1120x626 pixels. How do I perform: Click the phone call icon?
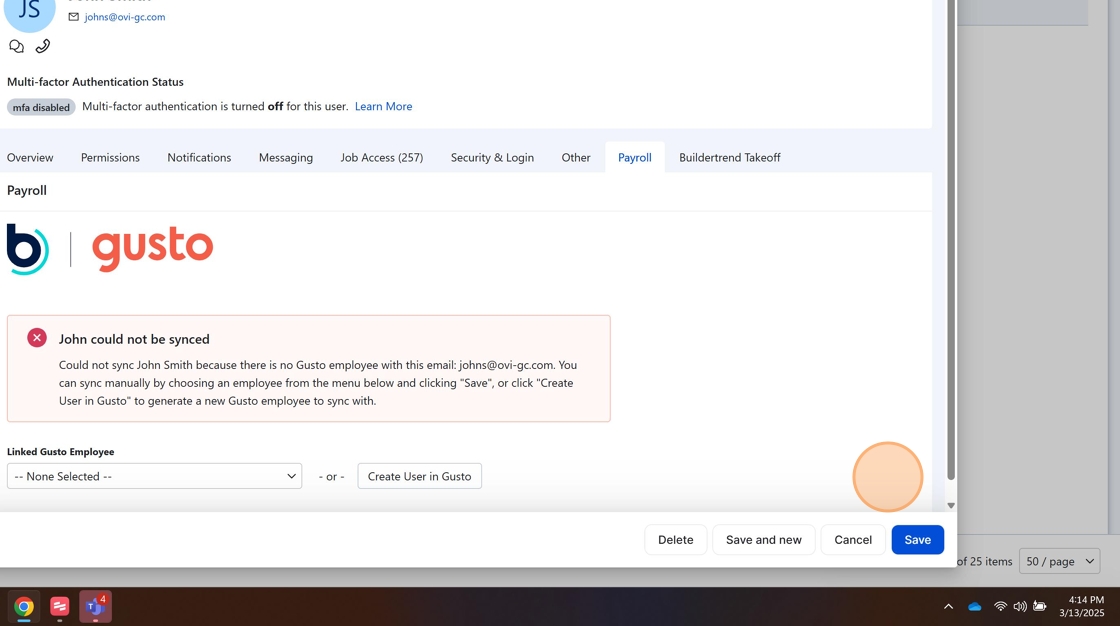click(x=43, y=46)
